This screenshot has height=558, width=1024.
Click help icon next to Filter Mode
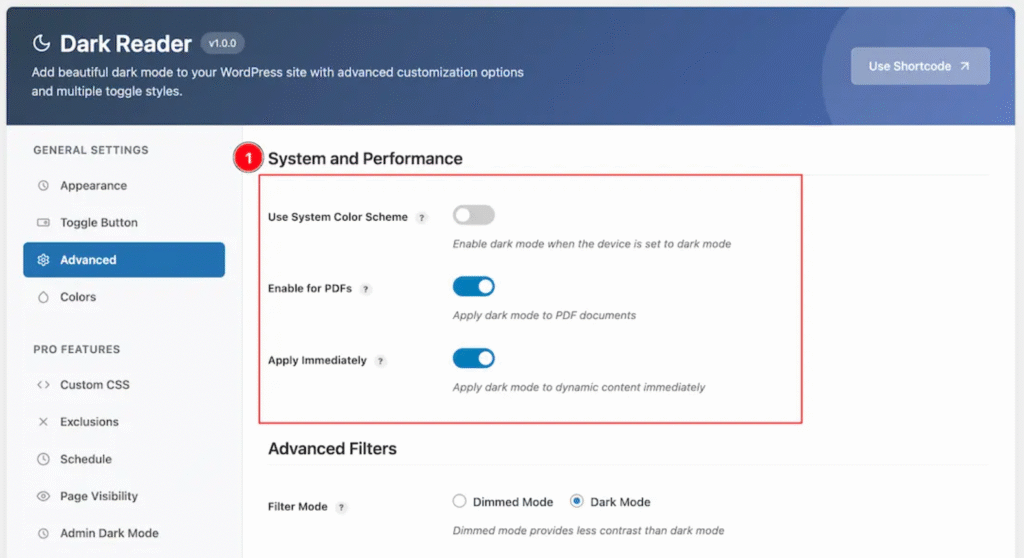[341, 508]
